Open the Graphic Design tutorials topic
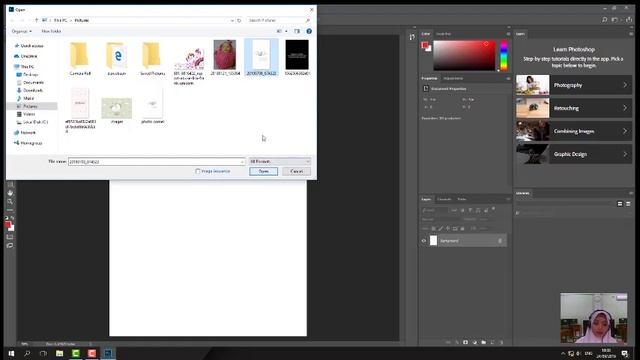Viewport: 640px width, 360px height. click(574, 154)
